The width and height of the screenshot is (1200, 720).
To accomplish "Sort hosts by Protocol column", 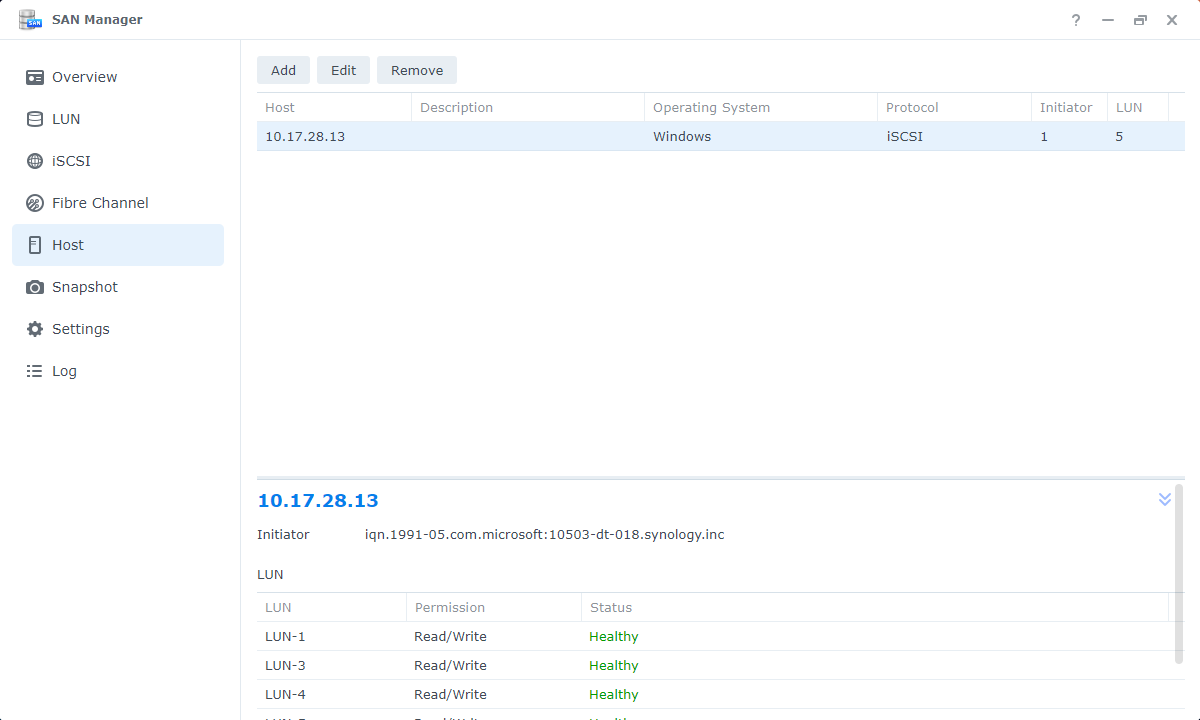I will click(x=912, y=107).
